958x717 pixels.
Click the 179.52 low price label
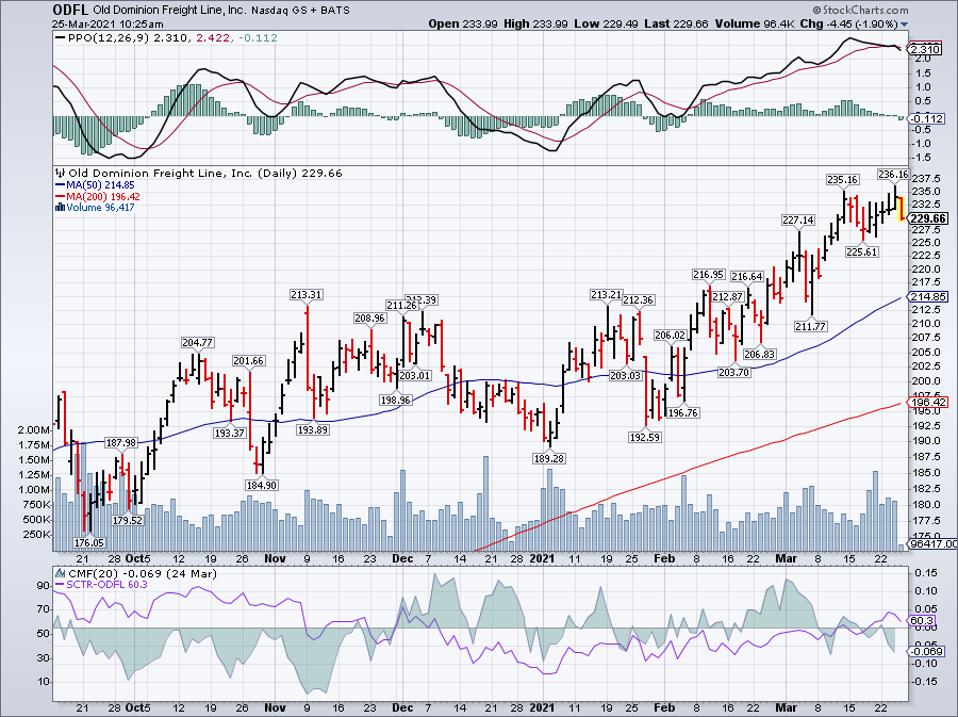tap(127, 520)
